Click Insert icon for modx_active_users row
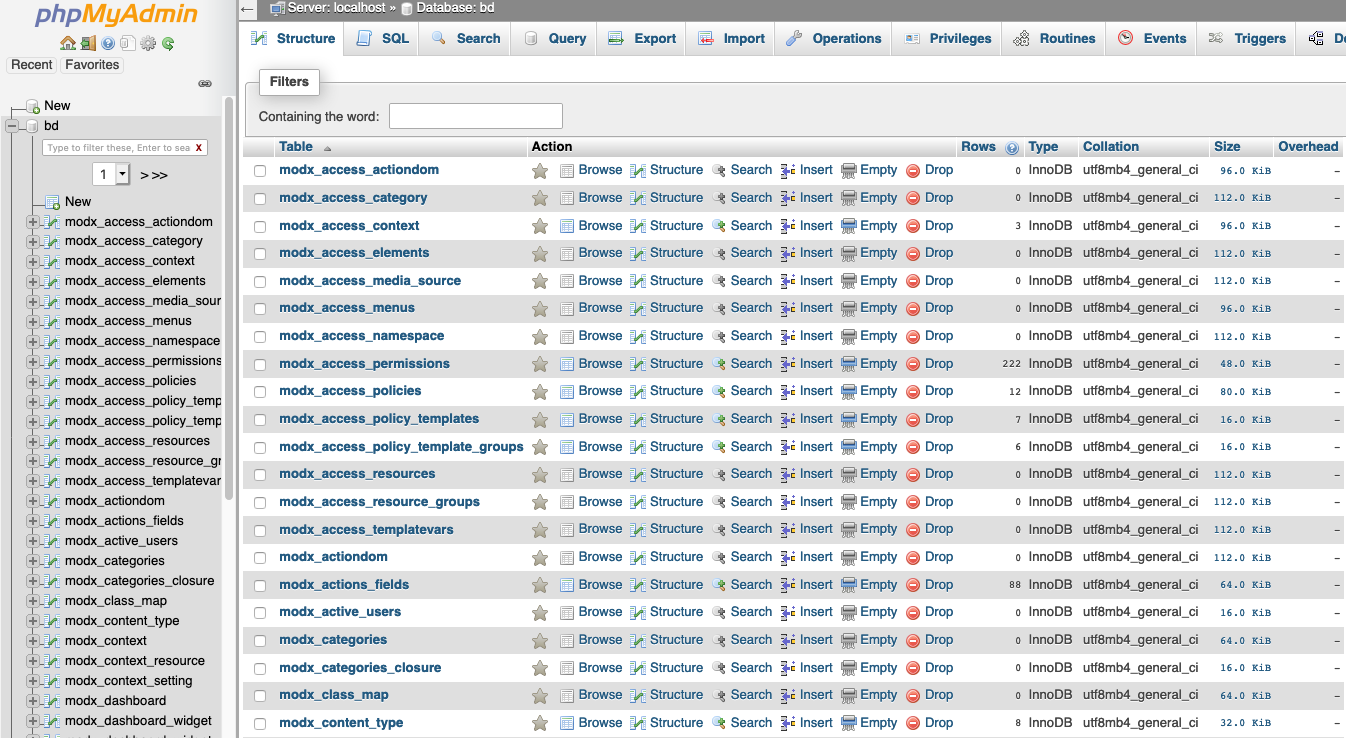The height and width of the screenshot is (738, 1346). point(788,612)
